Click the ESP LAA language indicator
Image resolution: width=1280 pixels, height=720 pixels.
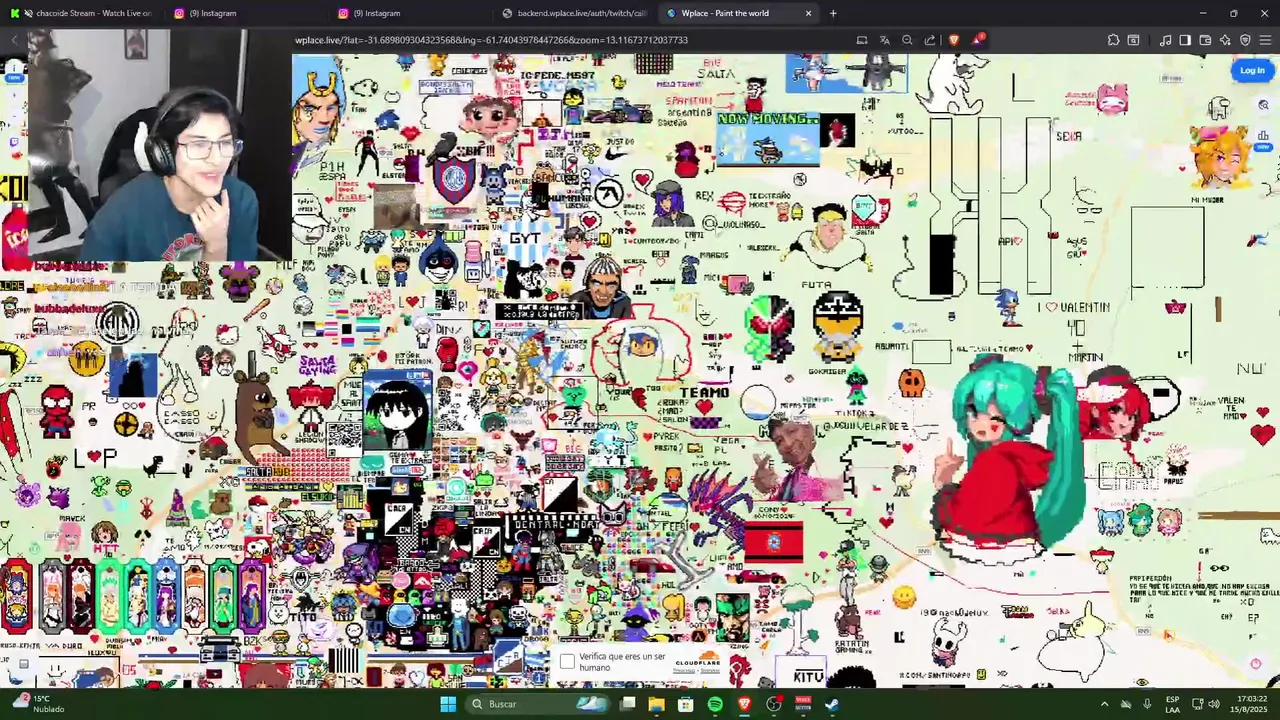[x=1172, y=704]
